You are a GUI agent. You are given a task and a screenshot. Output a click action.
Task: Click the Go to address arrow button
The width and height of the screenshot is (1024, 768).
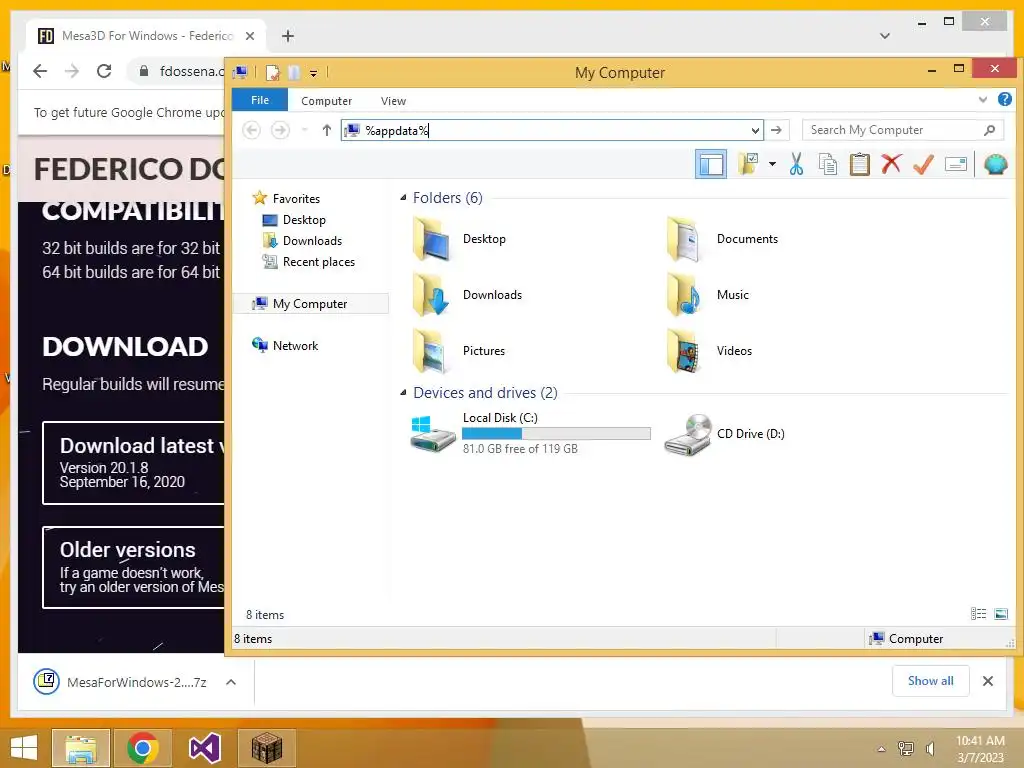[x=776, y=130]
